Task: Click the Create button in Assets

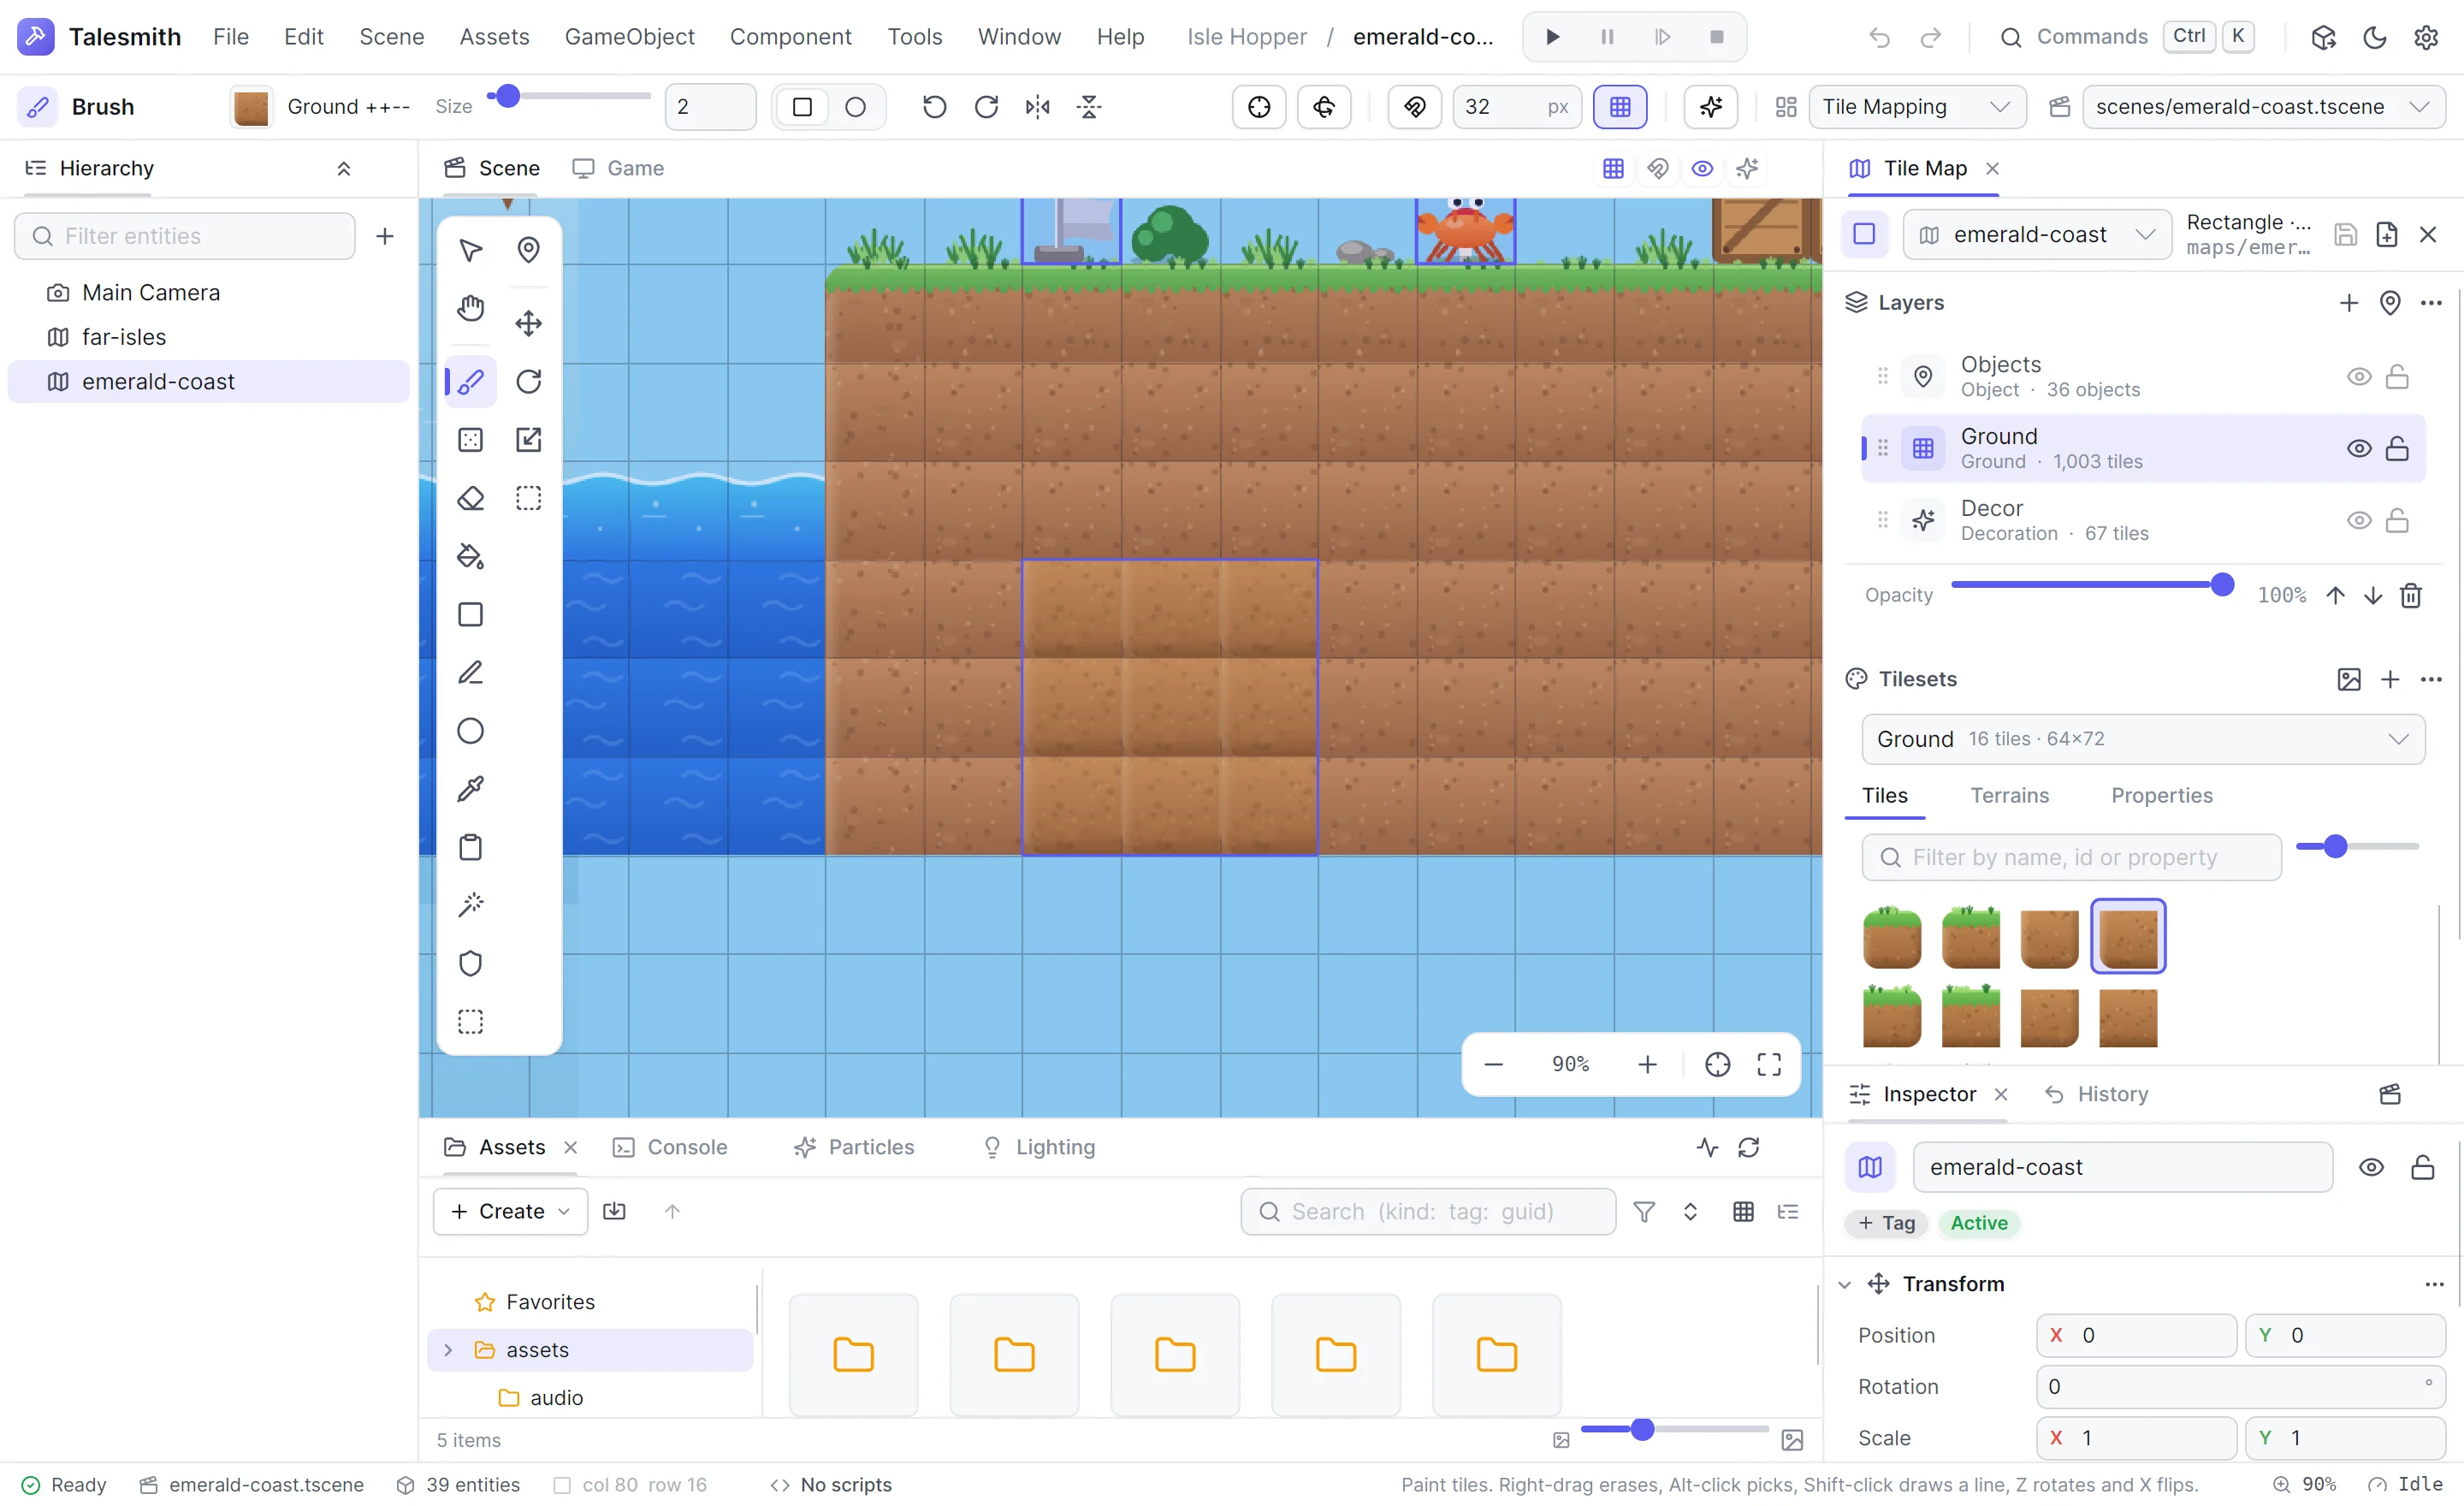Action: (510, 1211)
